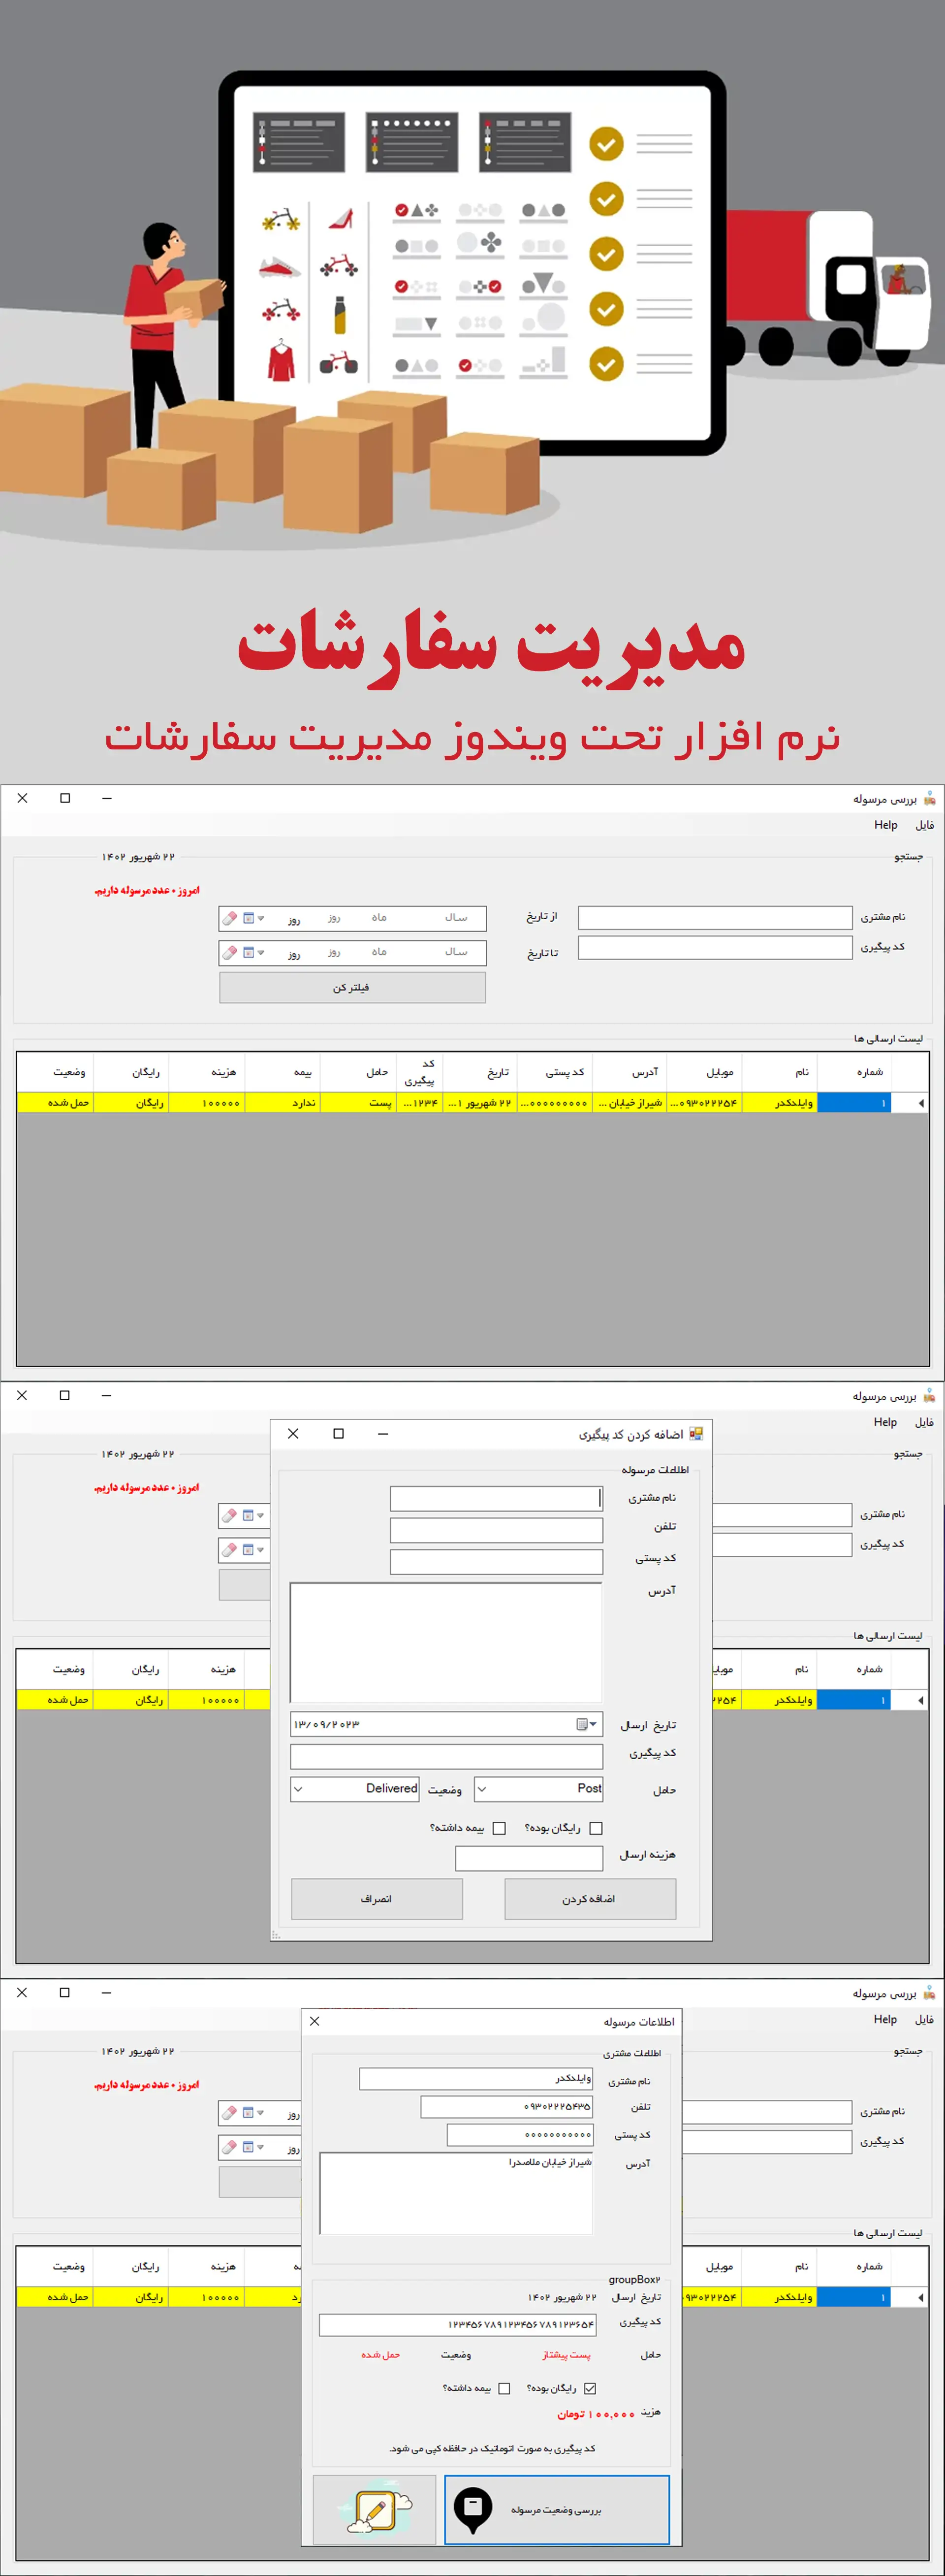This screenshot has height=2576, width=945.
Task: Click the فیلتر کن button in first window
Action: 352,987
